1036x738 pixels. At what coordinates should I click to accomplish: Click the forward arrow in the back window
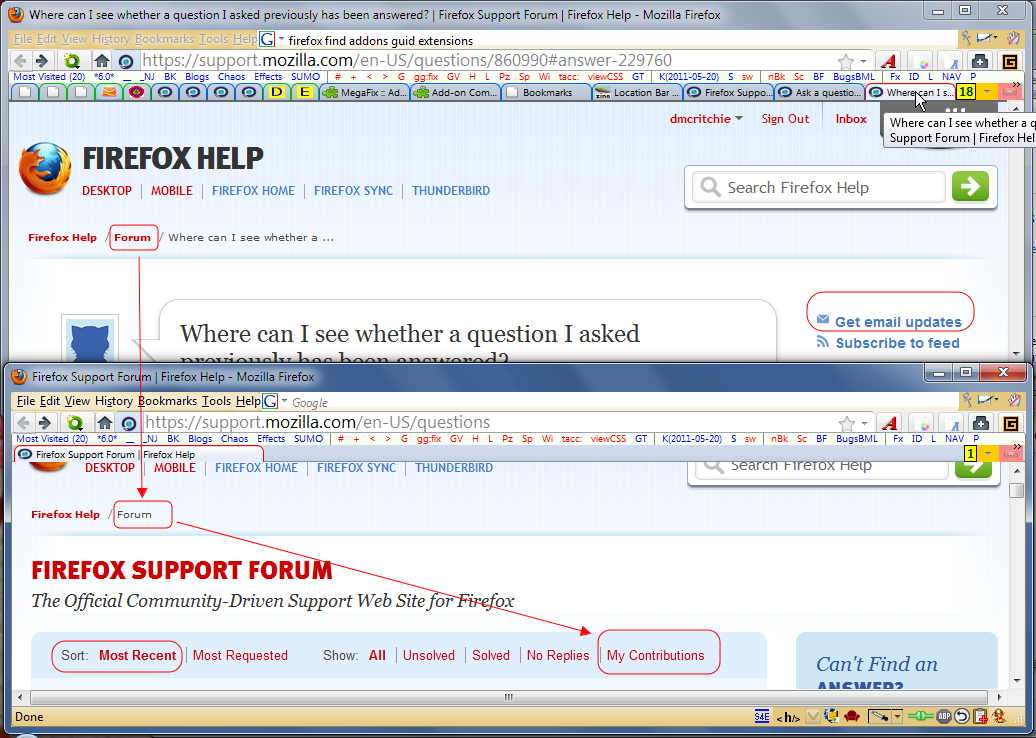tap(42, 61)
